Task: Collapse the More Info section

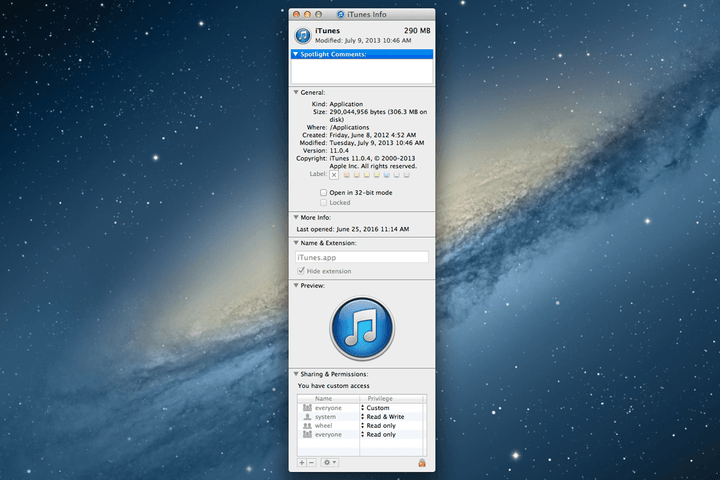Action: (296, 217)
